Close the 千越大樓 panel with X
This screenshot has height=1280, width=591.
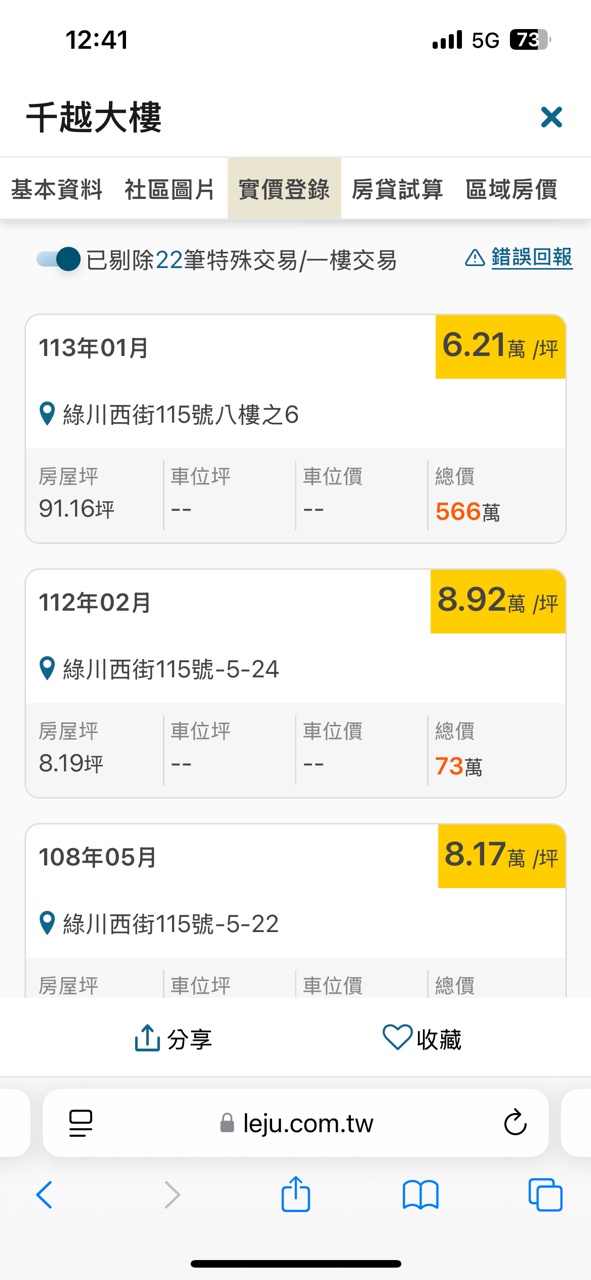point(551,118)
